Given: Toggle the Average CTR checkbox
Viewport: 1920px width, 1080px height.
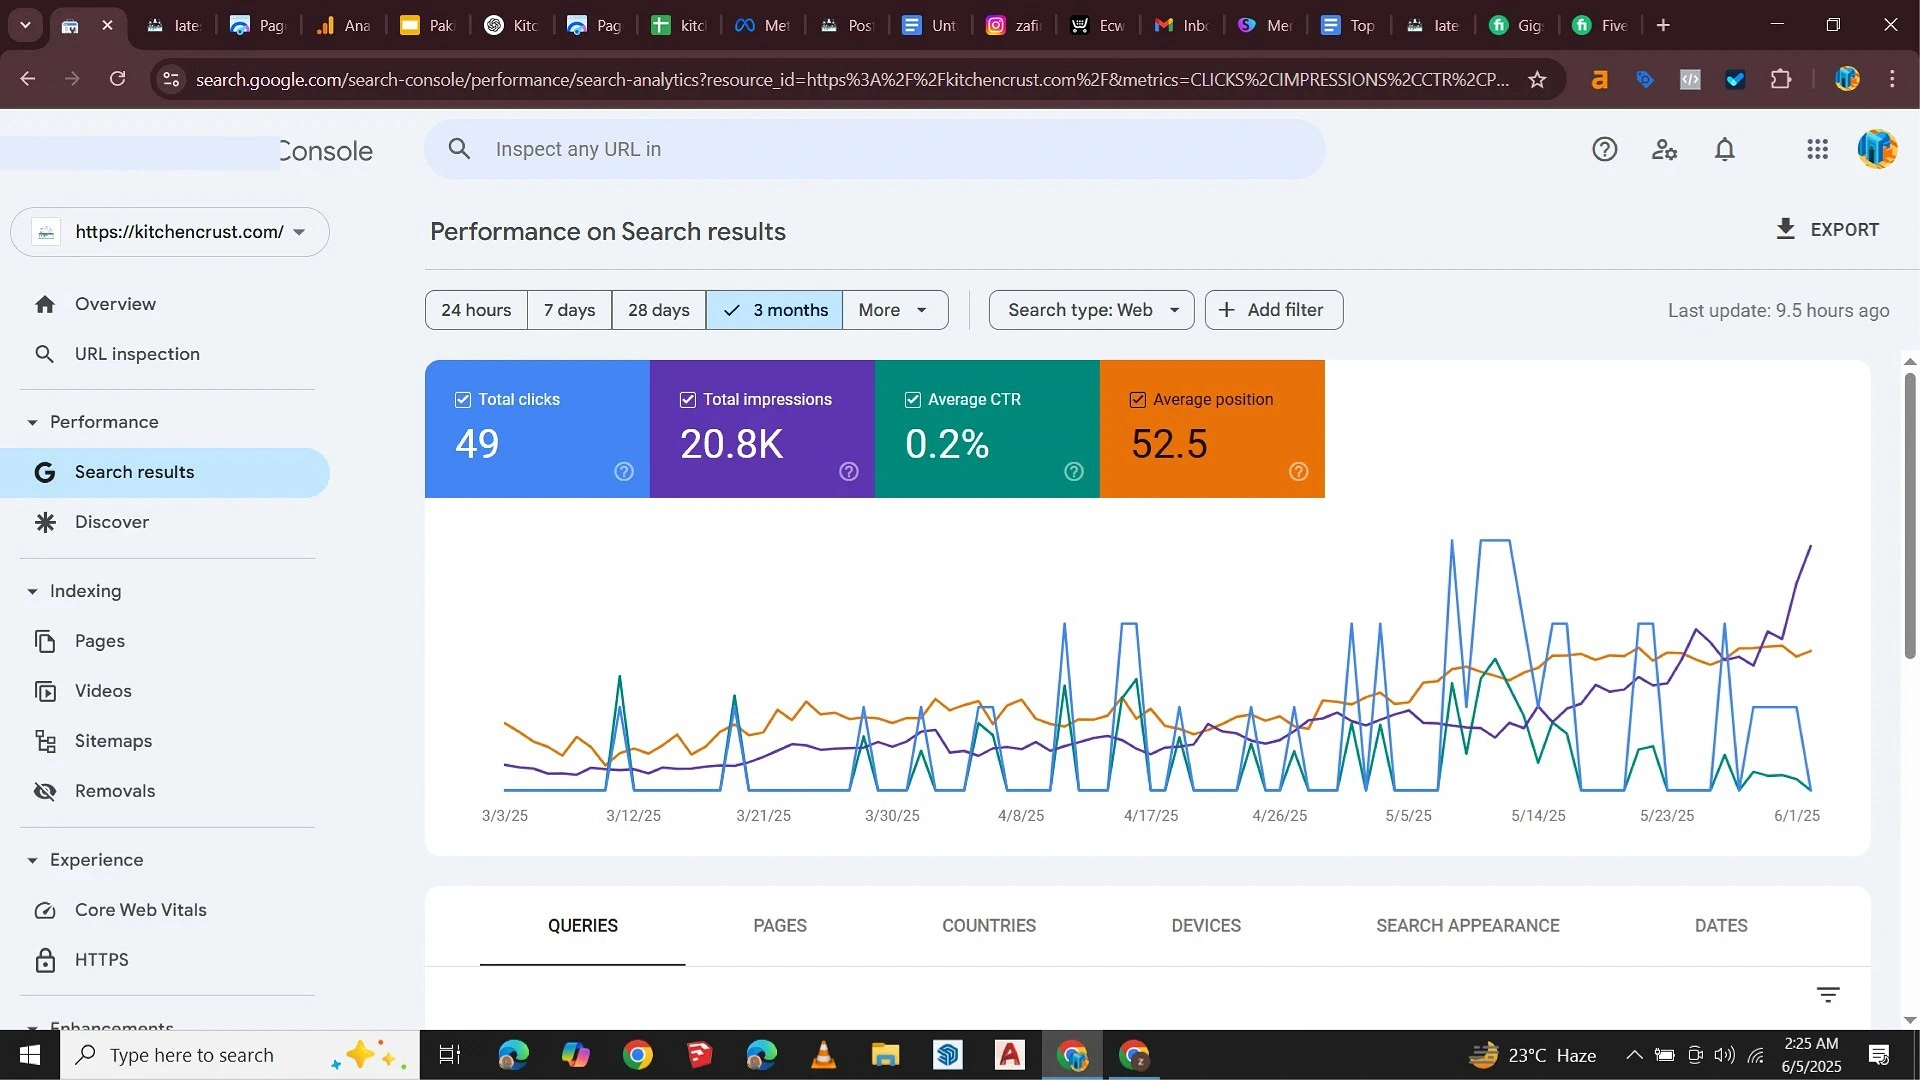Looking at the screenshot, I should 913,399.
